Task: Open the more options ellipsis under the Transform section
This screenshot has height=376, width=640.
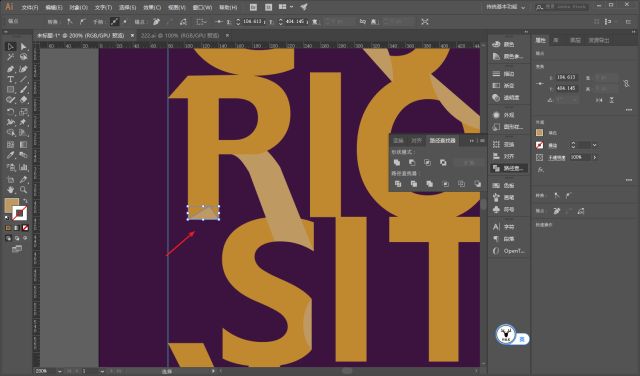Action: click(629, 110)
